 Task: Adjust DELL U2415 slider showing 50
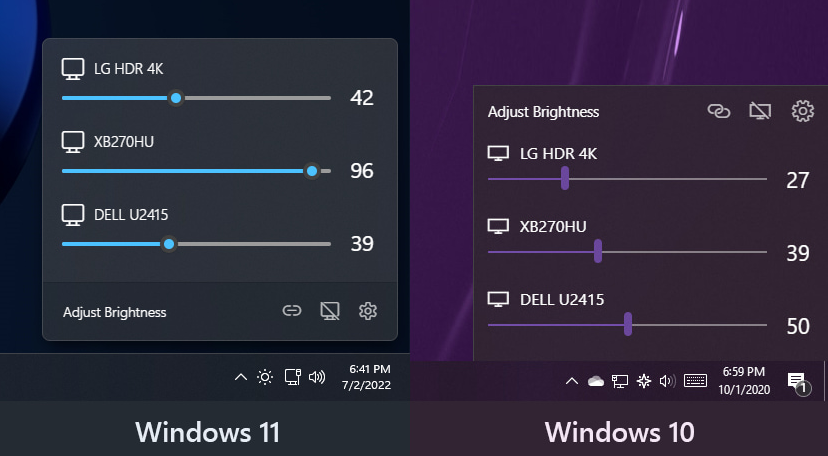(x=627, y=325)
